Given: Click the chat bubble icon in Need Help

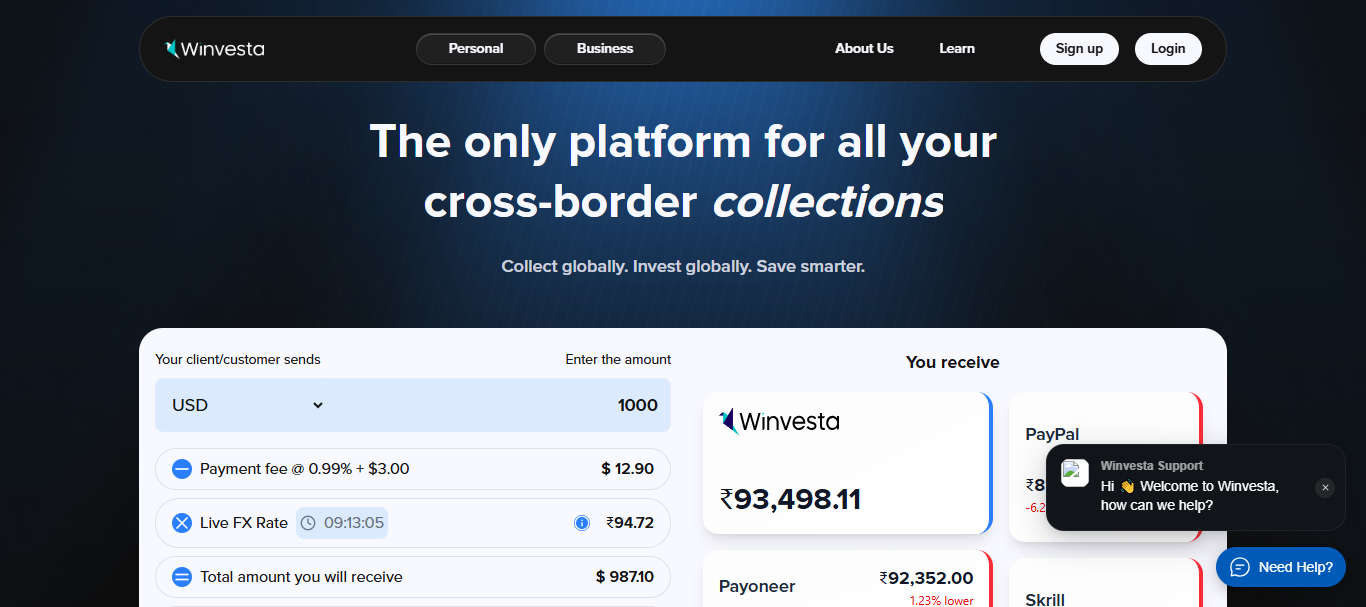Looking at the screenshot, I should coord(1240,567).
